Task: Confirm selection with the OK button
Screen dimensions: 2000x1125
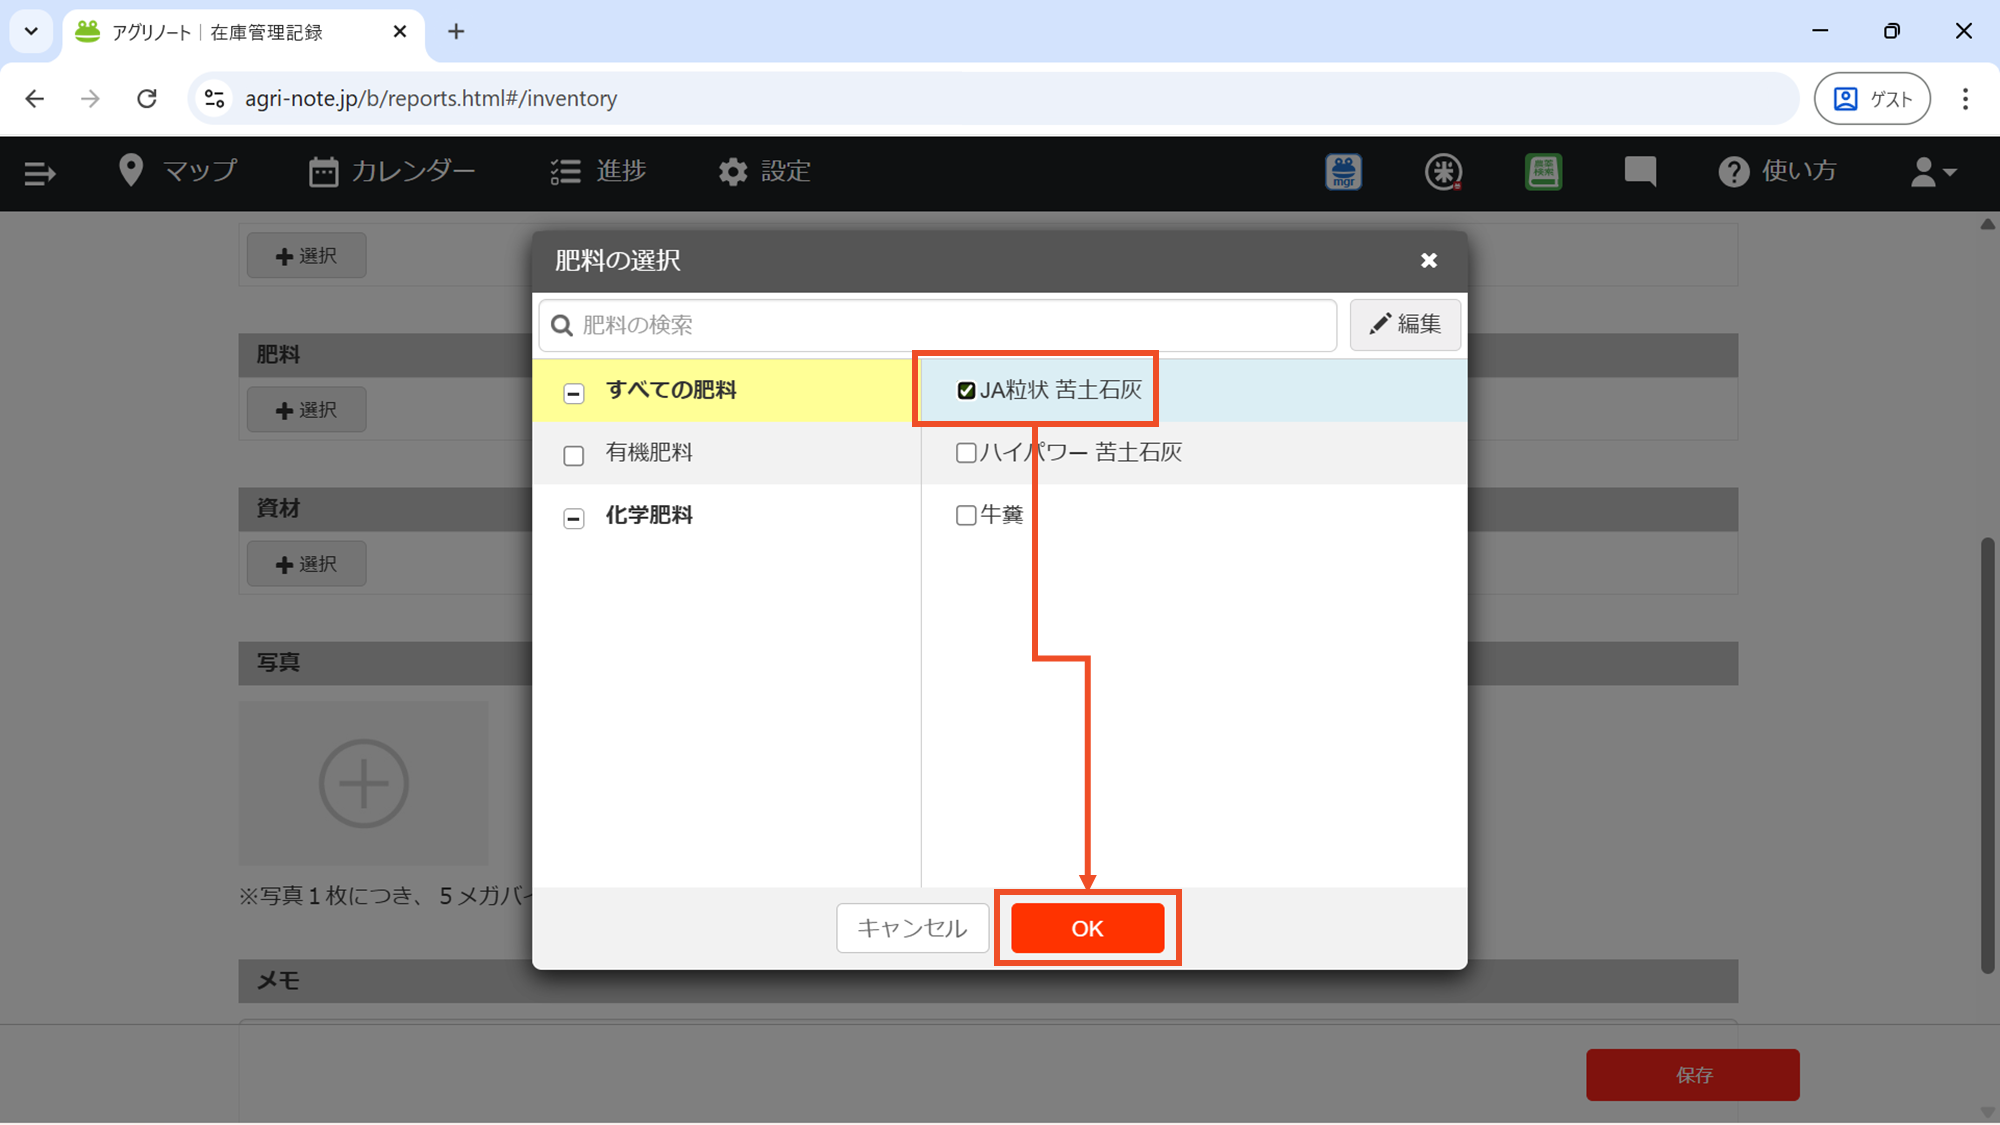Action: click(1087, 928)
